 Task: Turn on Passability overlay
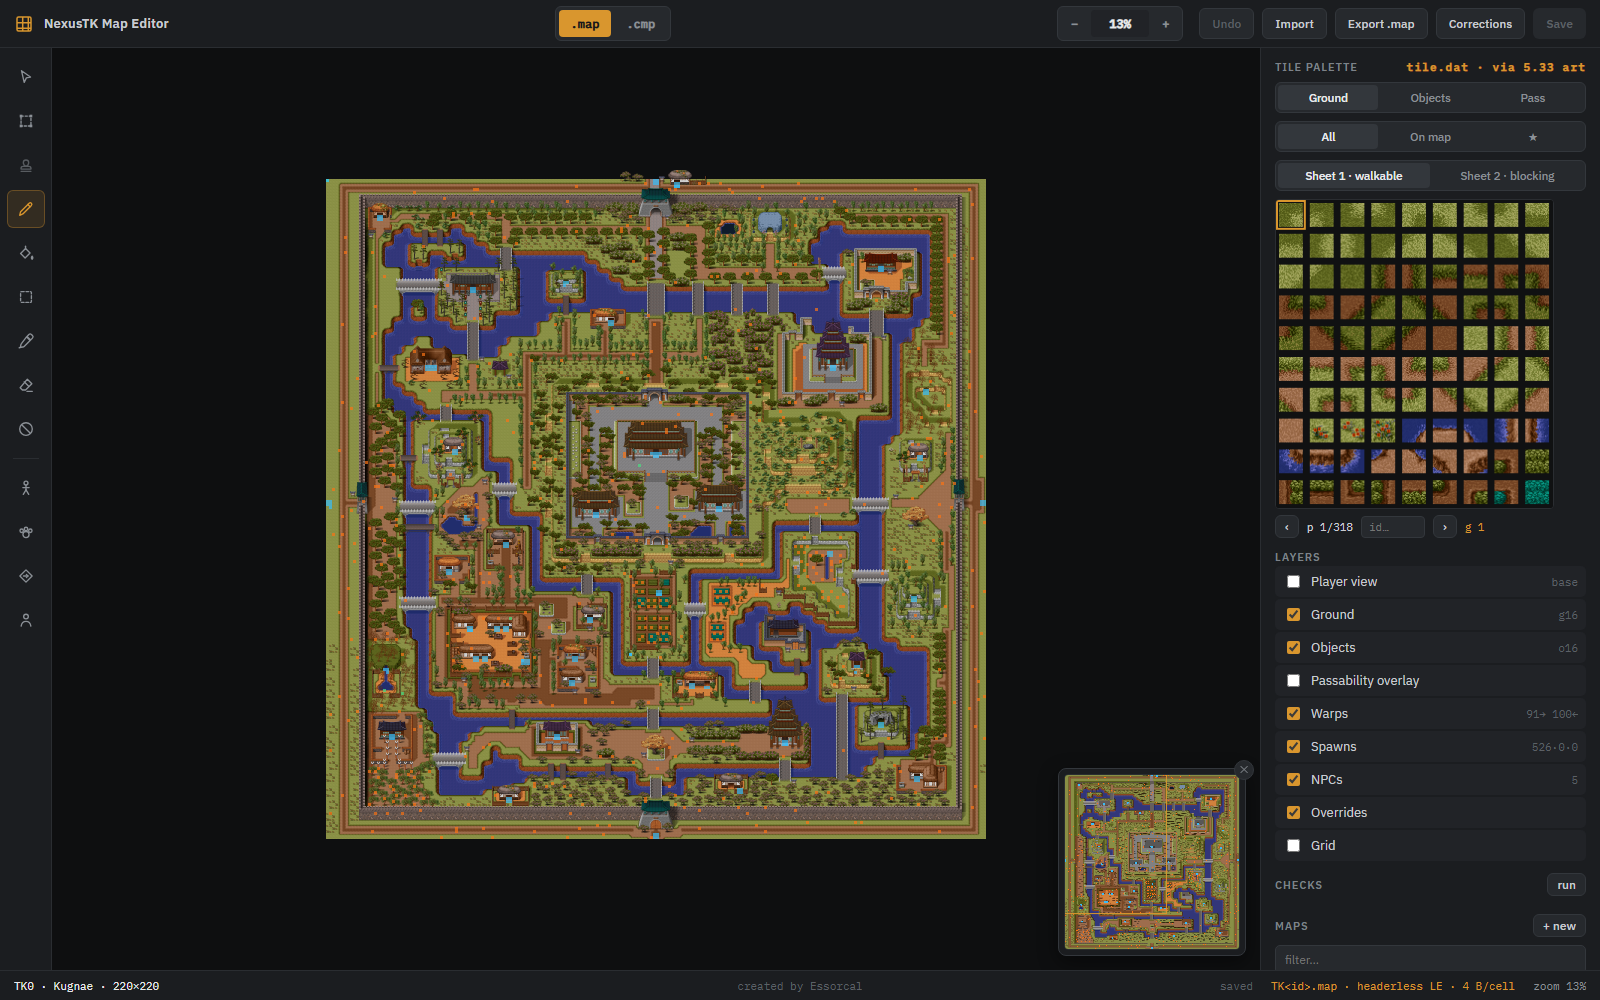point(1293,681)
